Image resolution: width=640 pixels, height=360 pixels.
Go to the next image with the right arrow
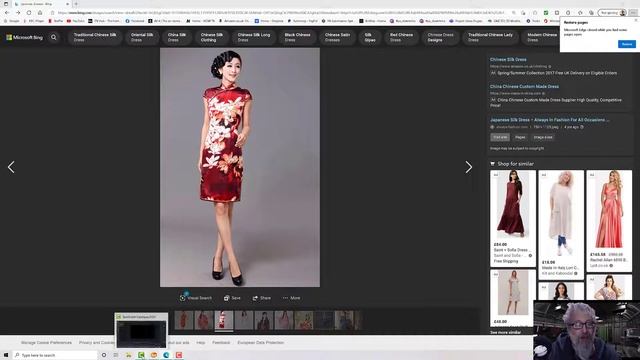[469, 167]
